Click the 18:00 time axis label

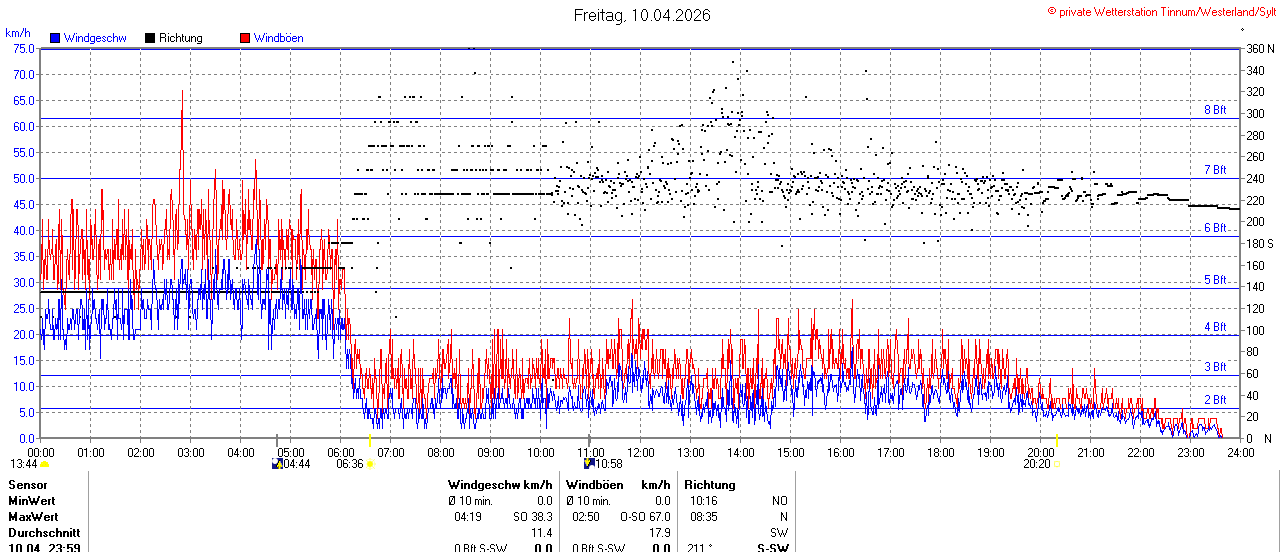coord(940,452)
